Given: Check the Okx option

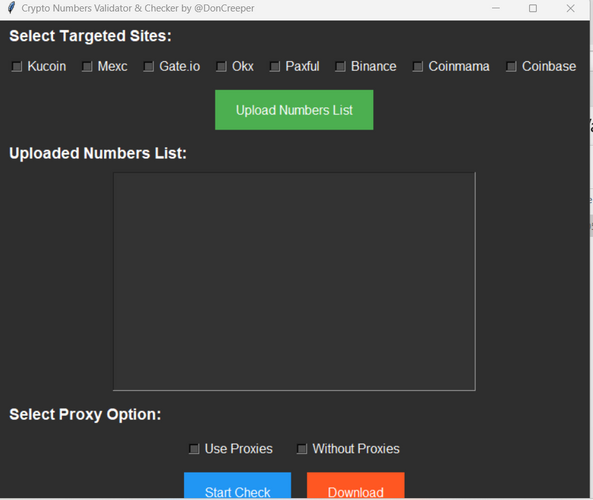Looking at the screenshot, I should [x=221, y=67].
